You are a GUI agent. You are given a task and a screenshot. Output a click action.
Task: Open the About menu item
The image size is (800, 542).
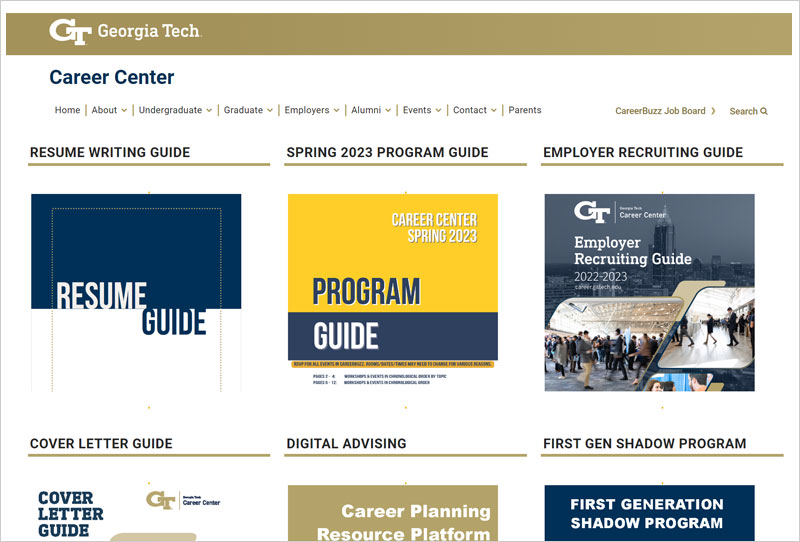104,110
